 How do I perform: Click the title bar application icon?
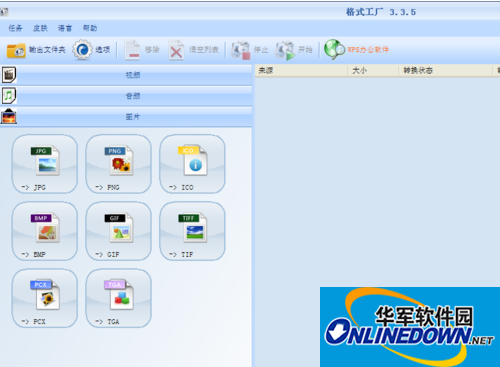click(x=4, y=12)
